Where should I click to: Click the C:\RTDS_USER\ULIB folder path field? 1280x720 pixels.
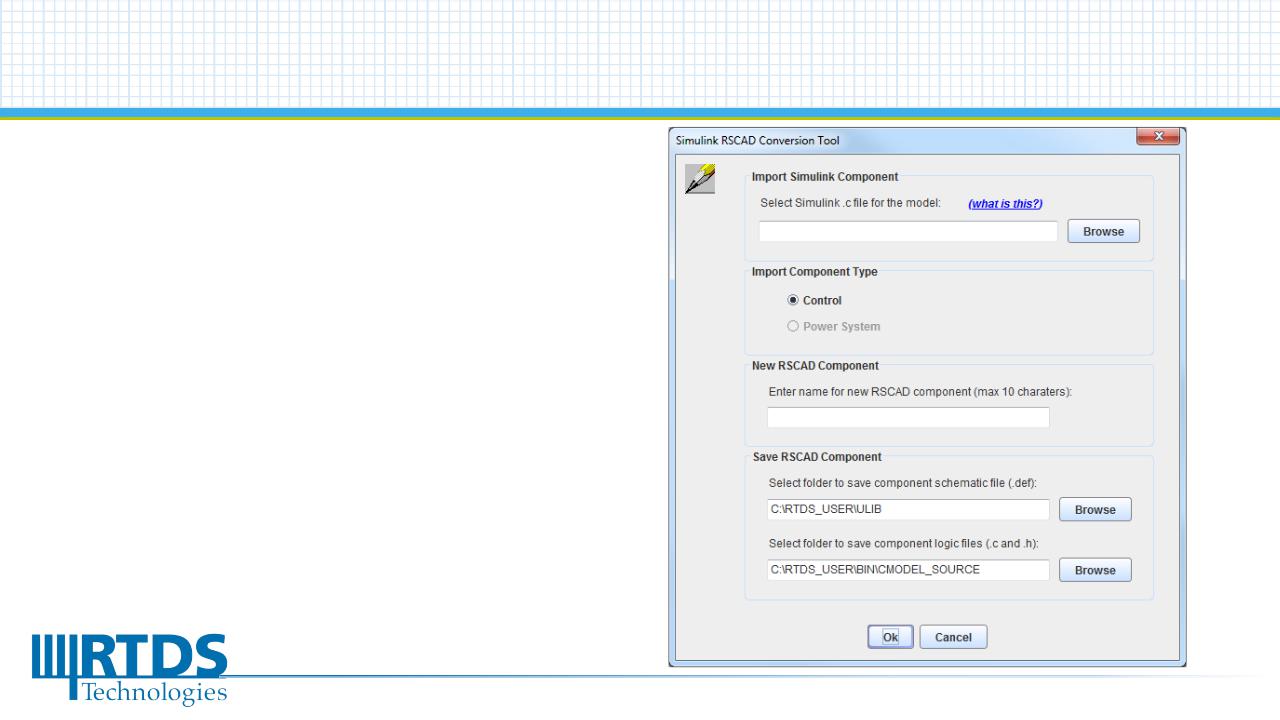pos(908,509)
